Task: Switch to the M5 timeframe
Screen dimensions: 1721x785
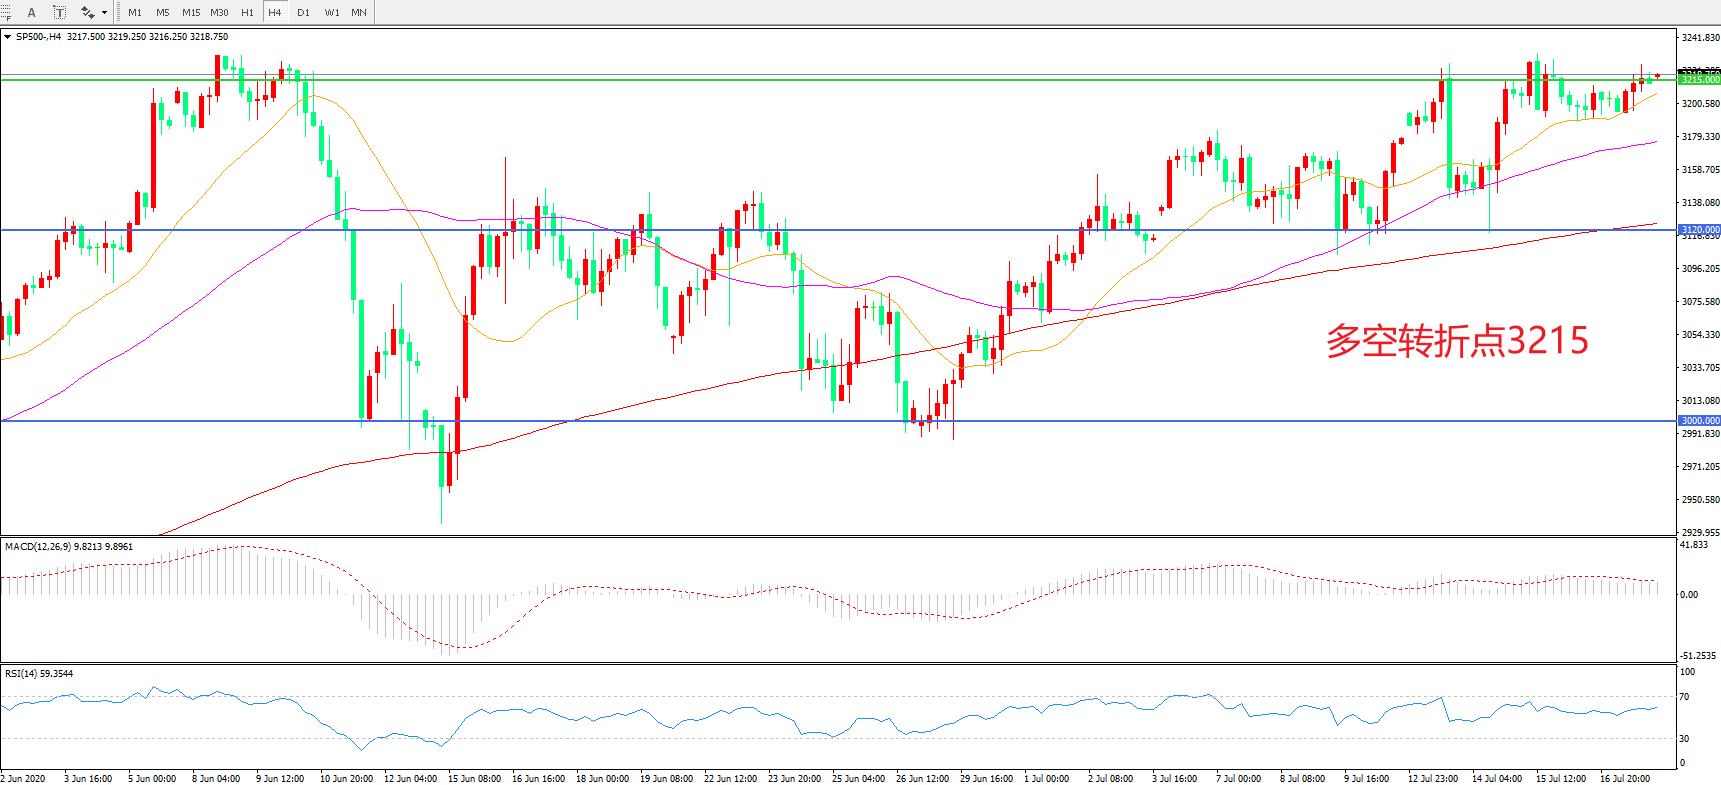Action: (162, 13)
